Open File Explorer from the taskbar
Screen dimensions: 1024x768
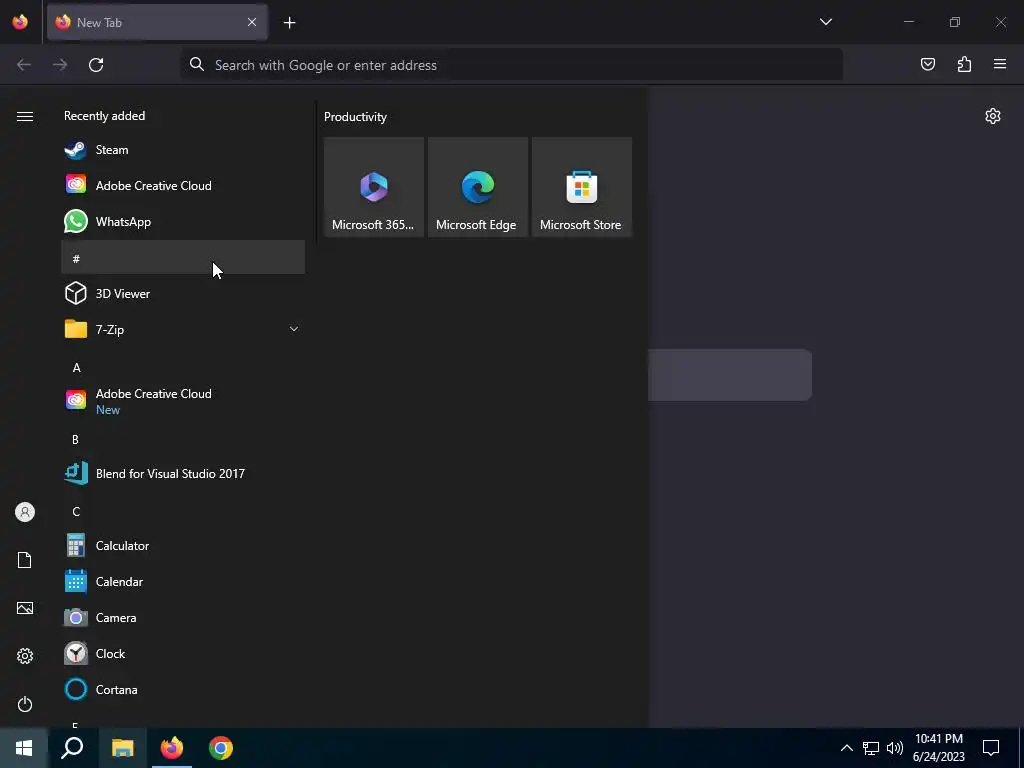(x=122, y=748)
